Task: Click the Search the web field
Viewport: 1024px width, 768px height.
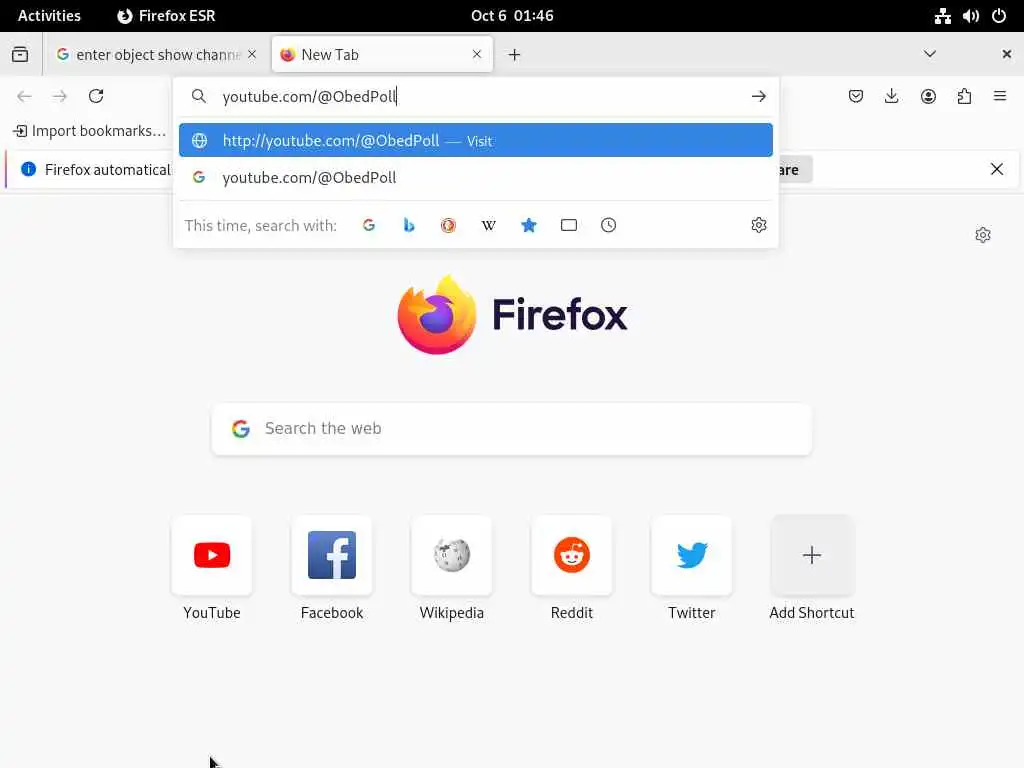Action: click(x=511, y=428)
